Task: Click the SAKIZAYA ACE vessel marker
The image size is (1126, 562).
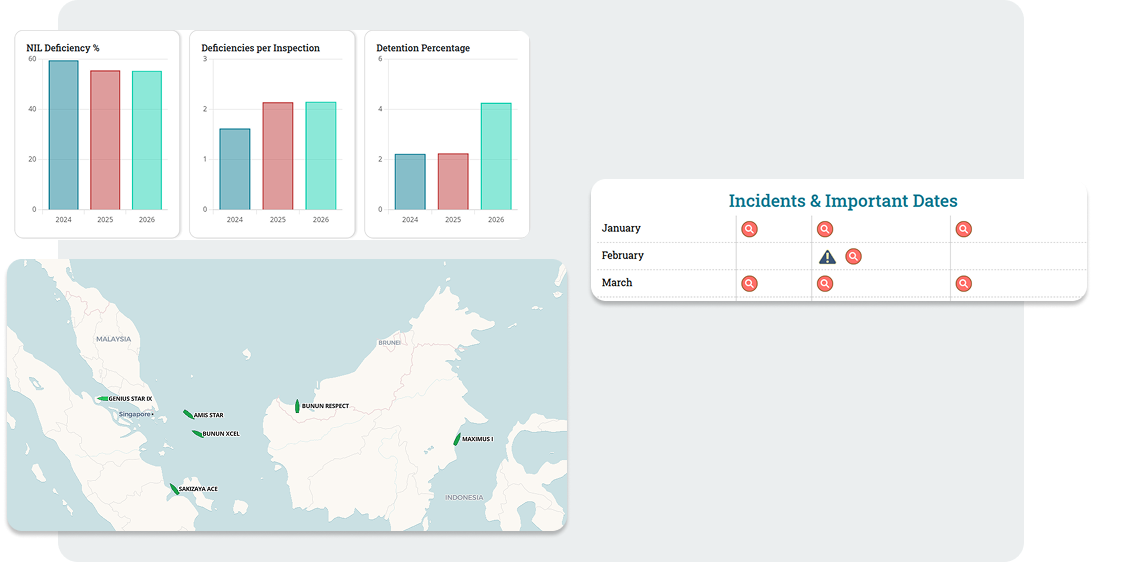Action: (174, 489)
